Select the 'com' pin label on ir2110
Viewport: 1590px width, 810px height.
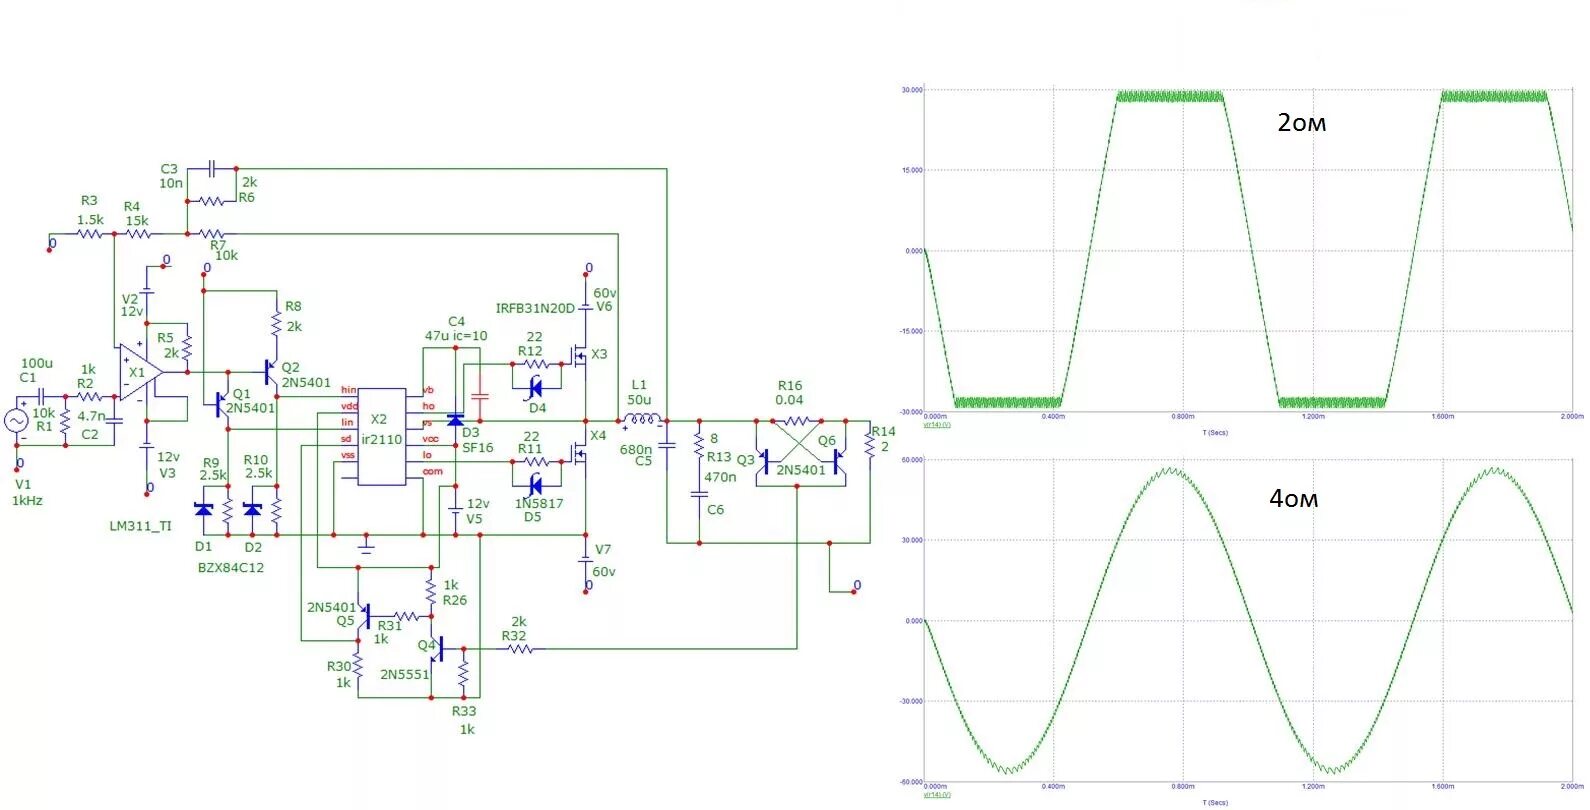[x=432, y=471]
